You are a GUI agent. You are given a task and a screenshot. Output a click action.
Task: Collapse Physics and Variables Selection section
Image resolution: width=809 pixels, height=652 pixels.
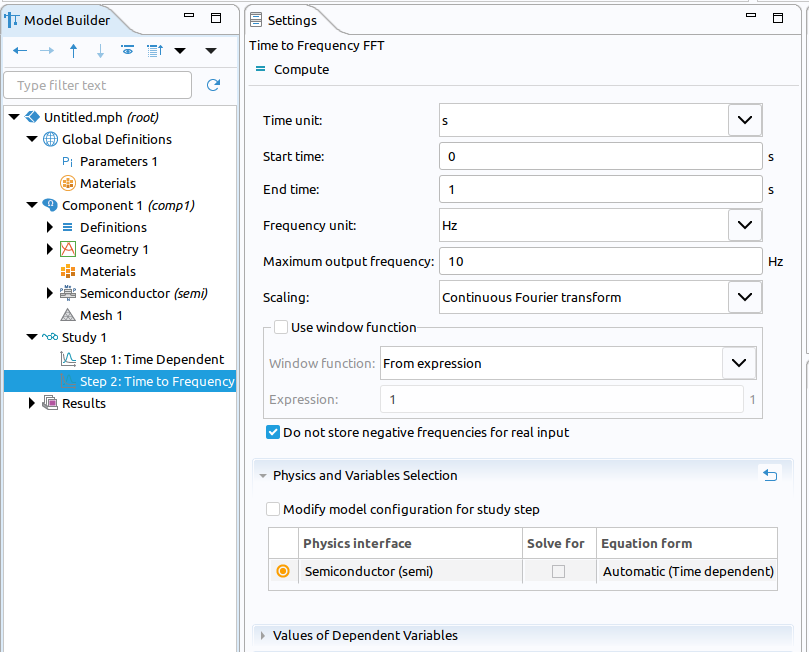[263, 476]
